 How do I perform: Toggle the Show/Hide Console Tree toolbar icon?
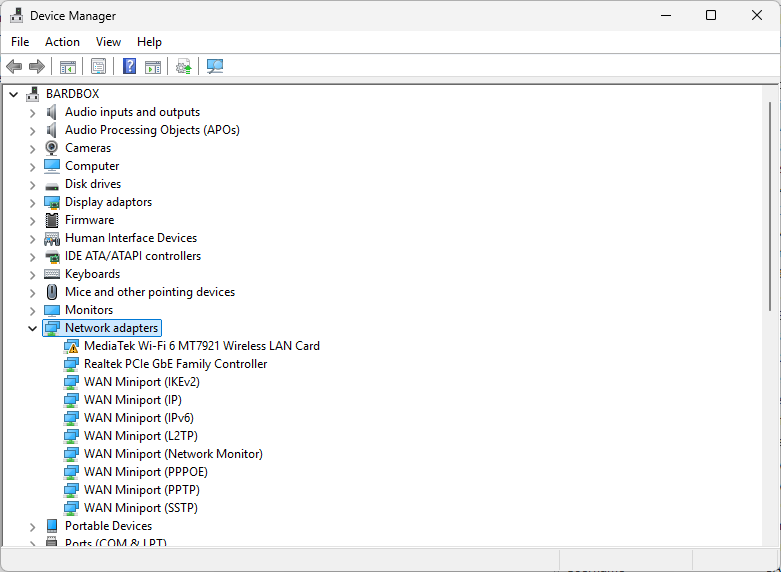[x=68, y=66]
